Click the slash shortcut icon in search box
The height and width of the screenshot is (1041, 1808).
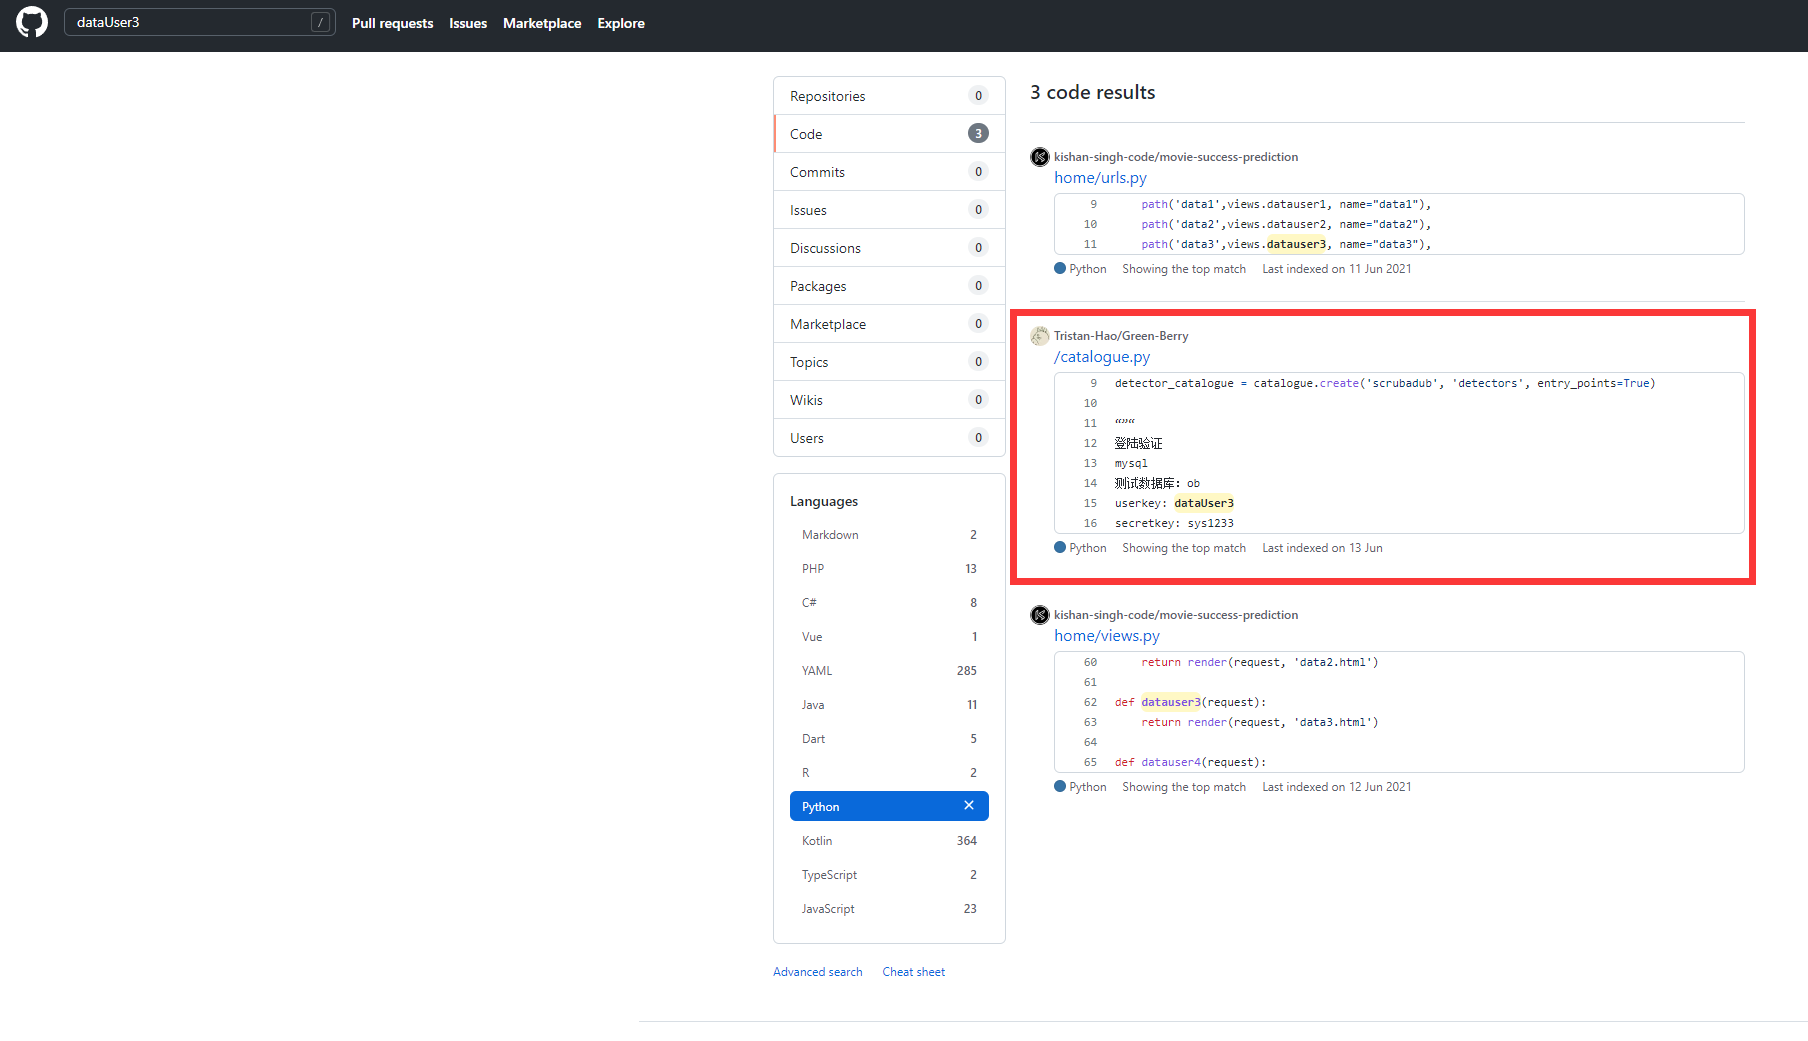click(x=320, y=22)
